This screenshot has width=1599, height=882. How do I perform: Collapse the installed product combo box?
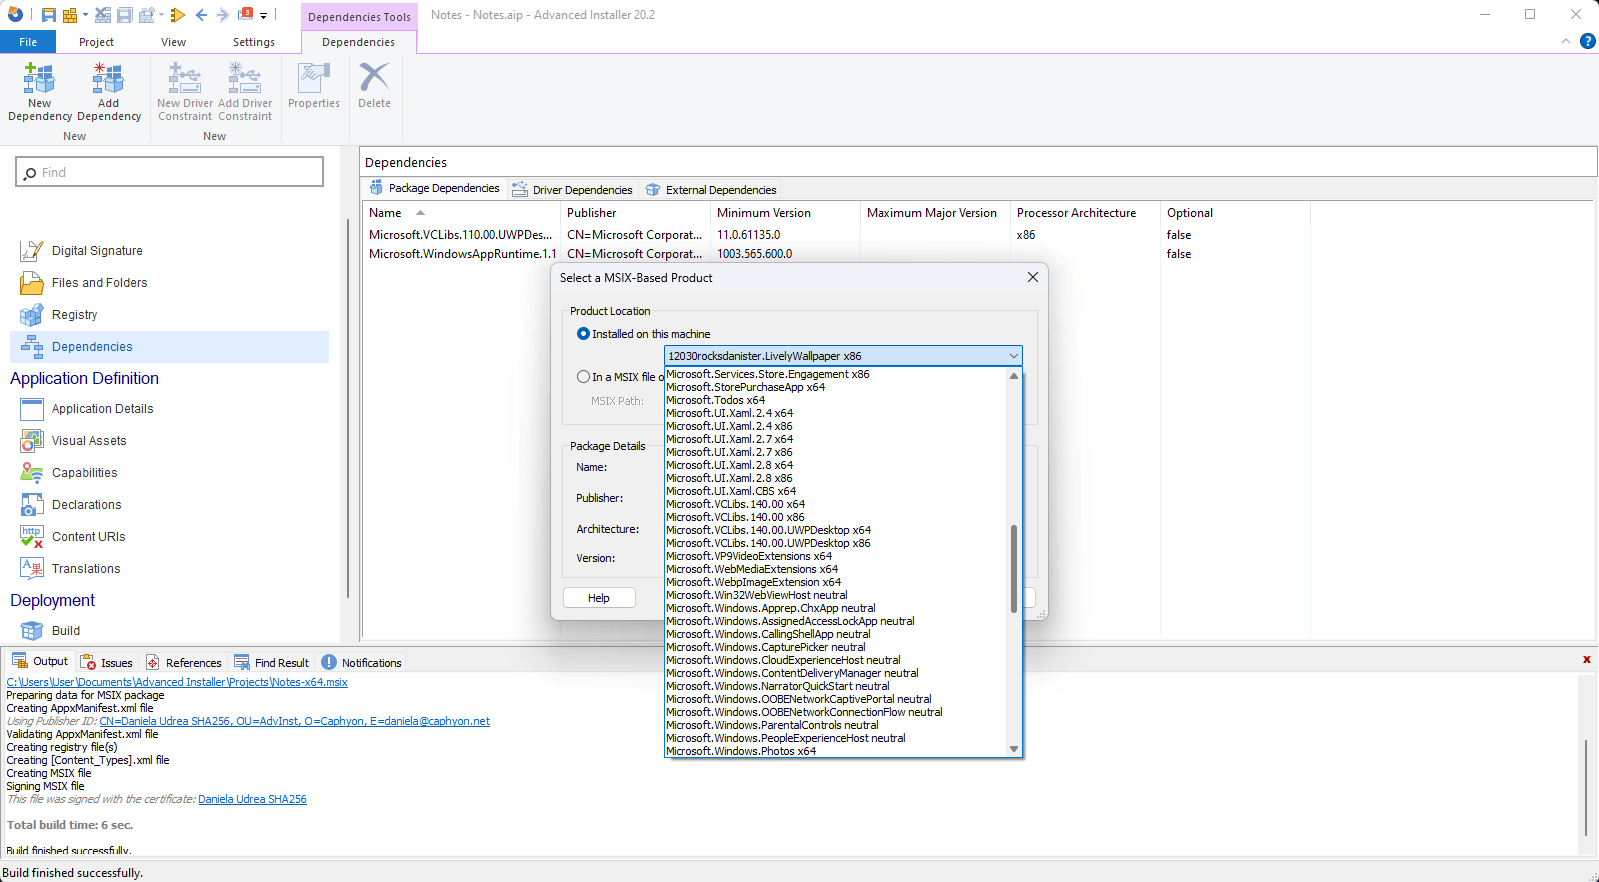(1013, 356)
